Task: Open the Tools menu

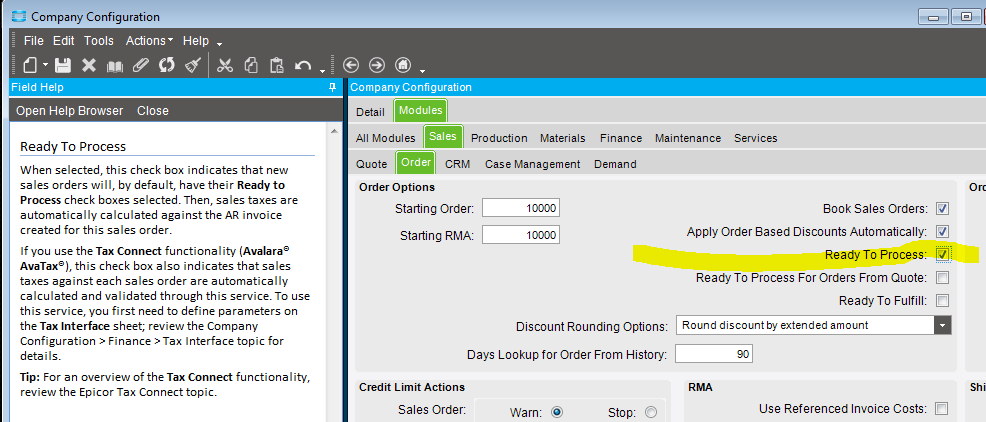Action: [99, 41]
